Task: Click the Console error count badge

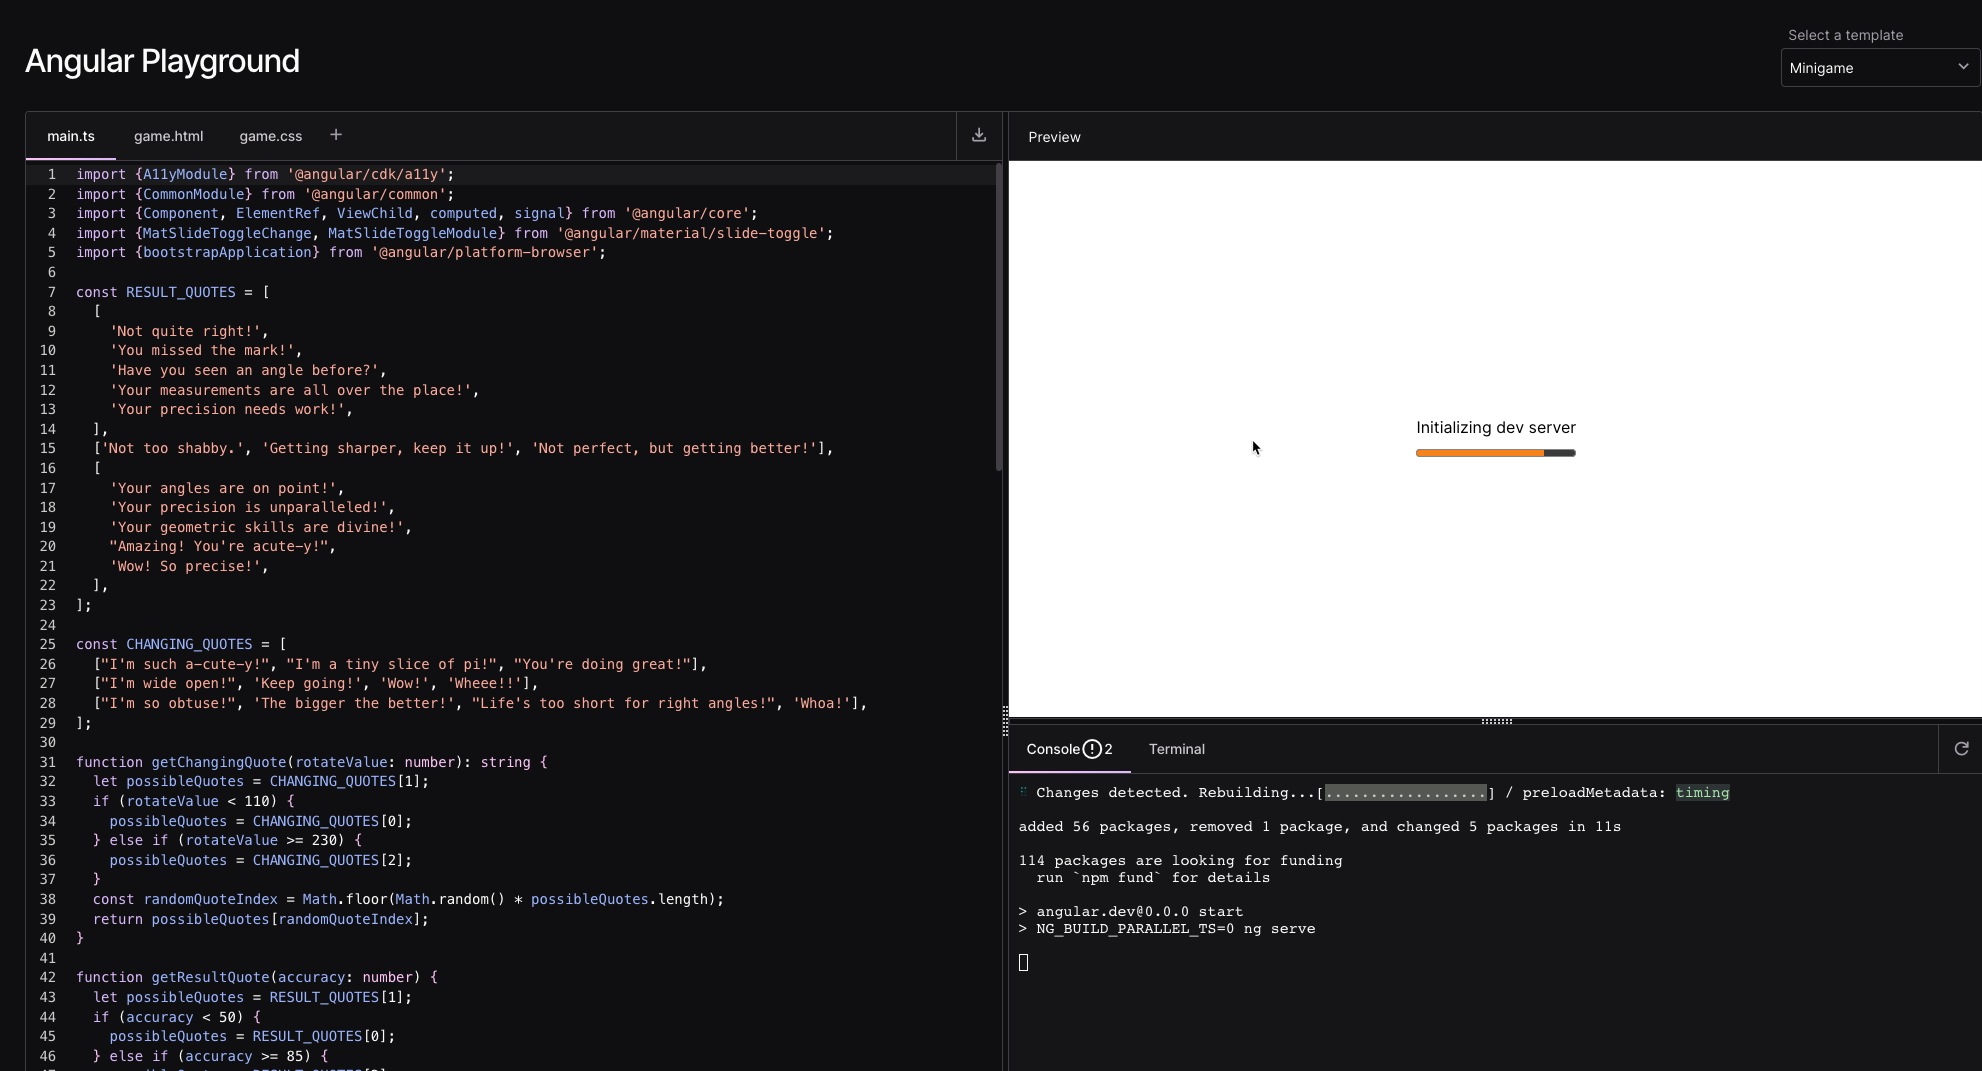Action: (x=1096, y=748)
